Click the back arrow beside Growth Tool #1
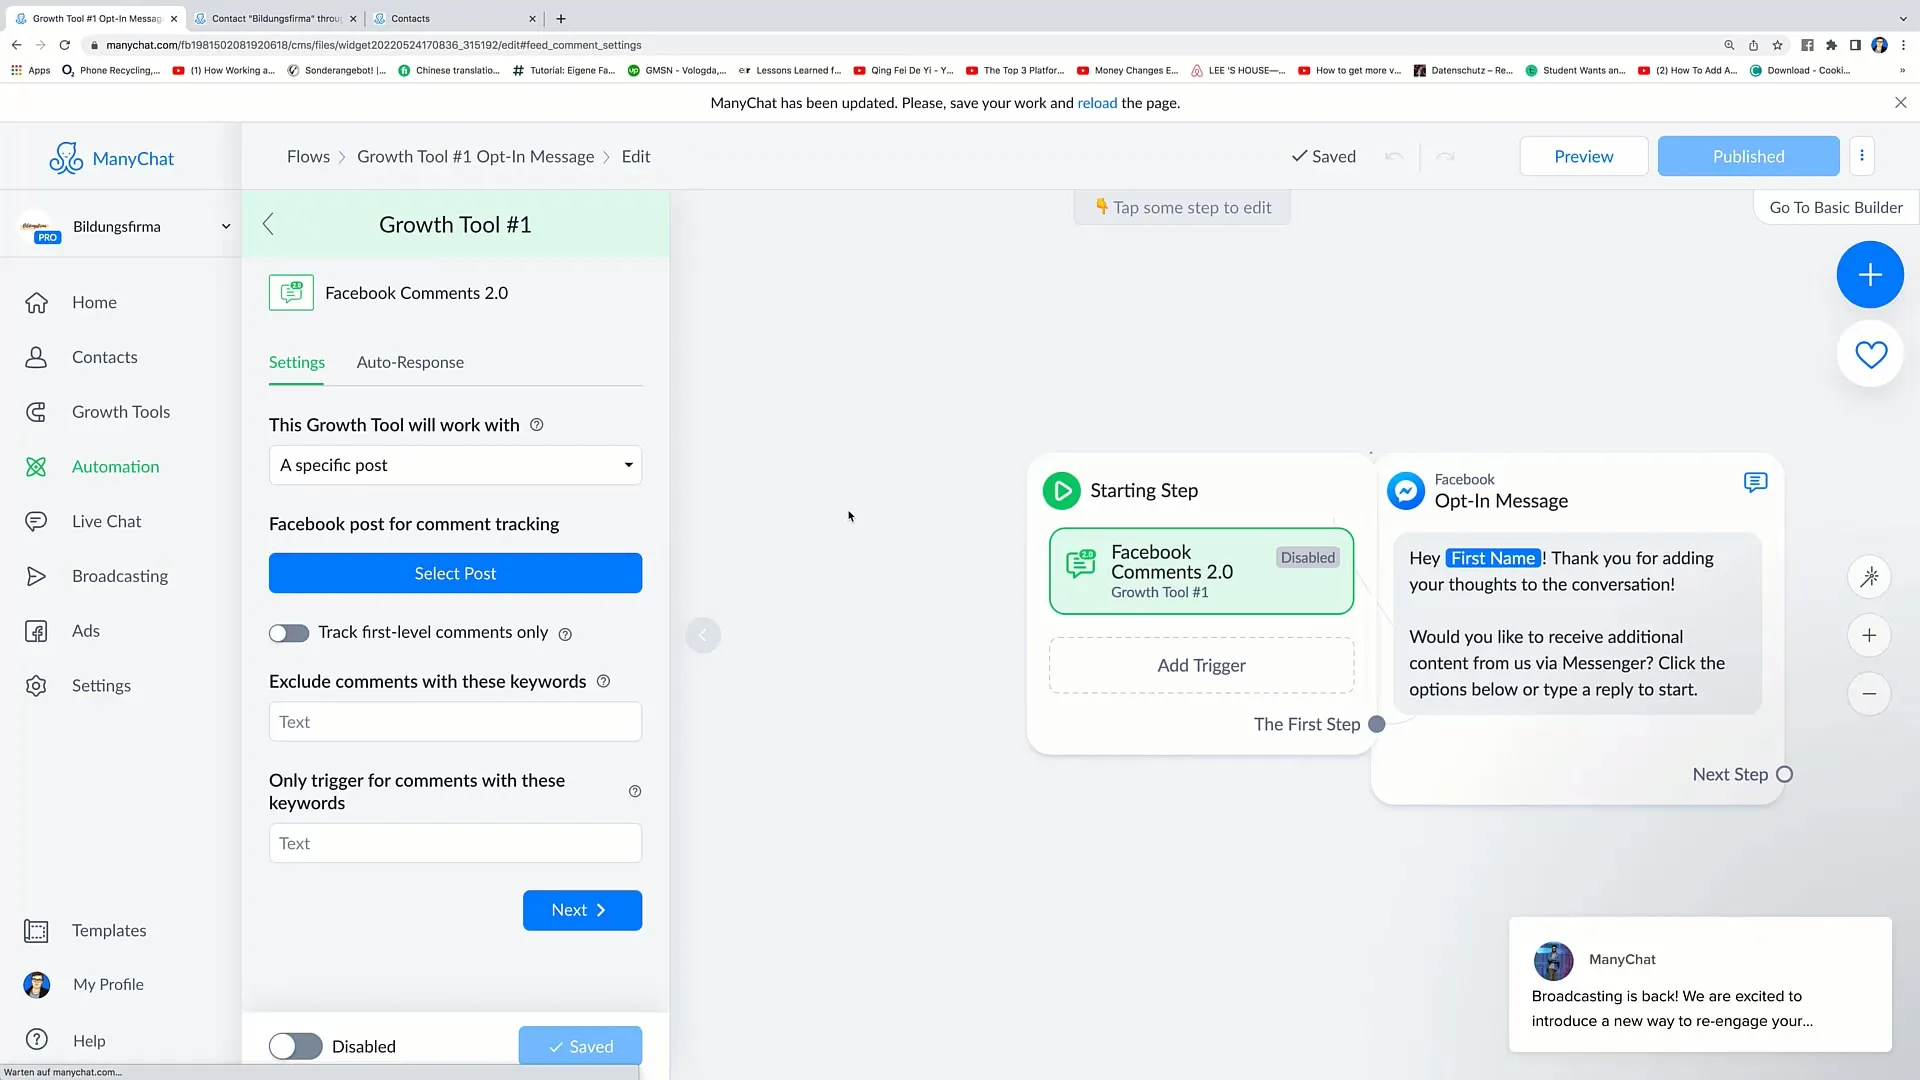The height and width of the screenshot is (1080, 1920). click(x=268, y=225)
